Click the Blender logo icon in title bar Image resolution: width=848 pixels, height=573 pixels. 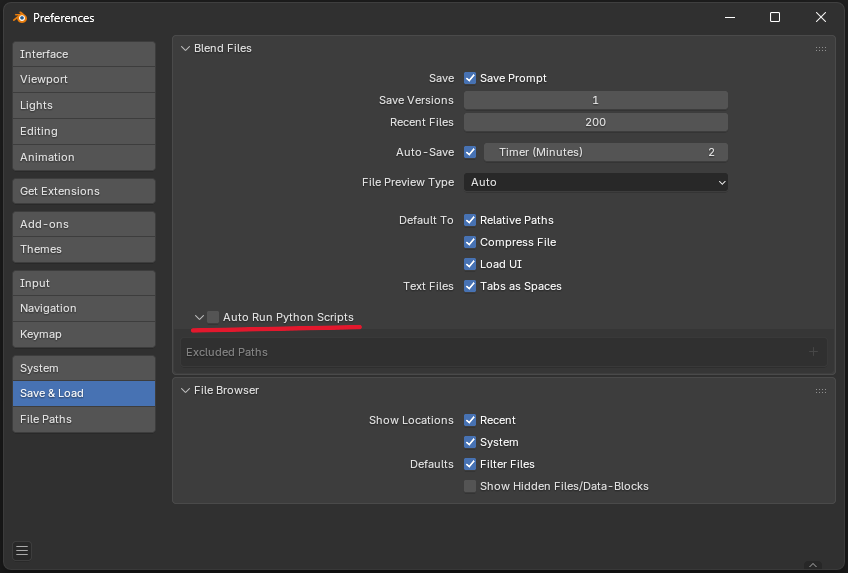coord(20,18)
